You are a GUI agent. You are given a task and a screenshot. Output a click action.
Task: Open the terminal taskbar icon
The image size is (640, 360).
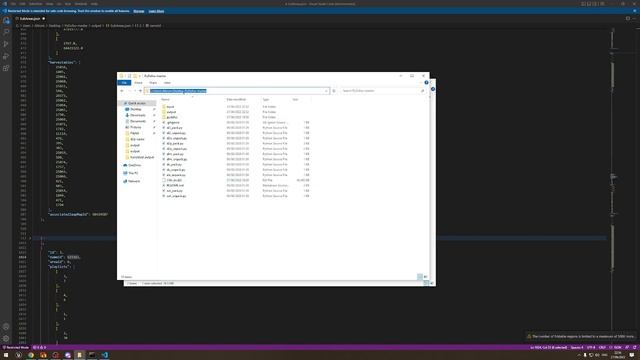tap(92, 355)
